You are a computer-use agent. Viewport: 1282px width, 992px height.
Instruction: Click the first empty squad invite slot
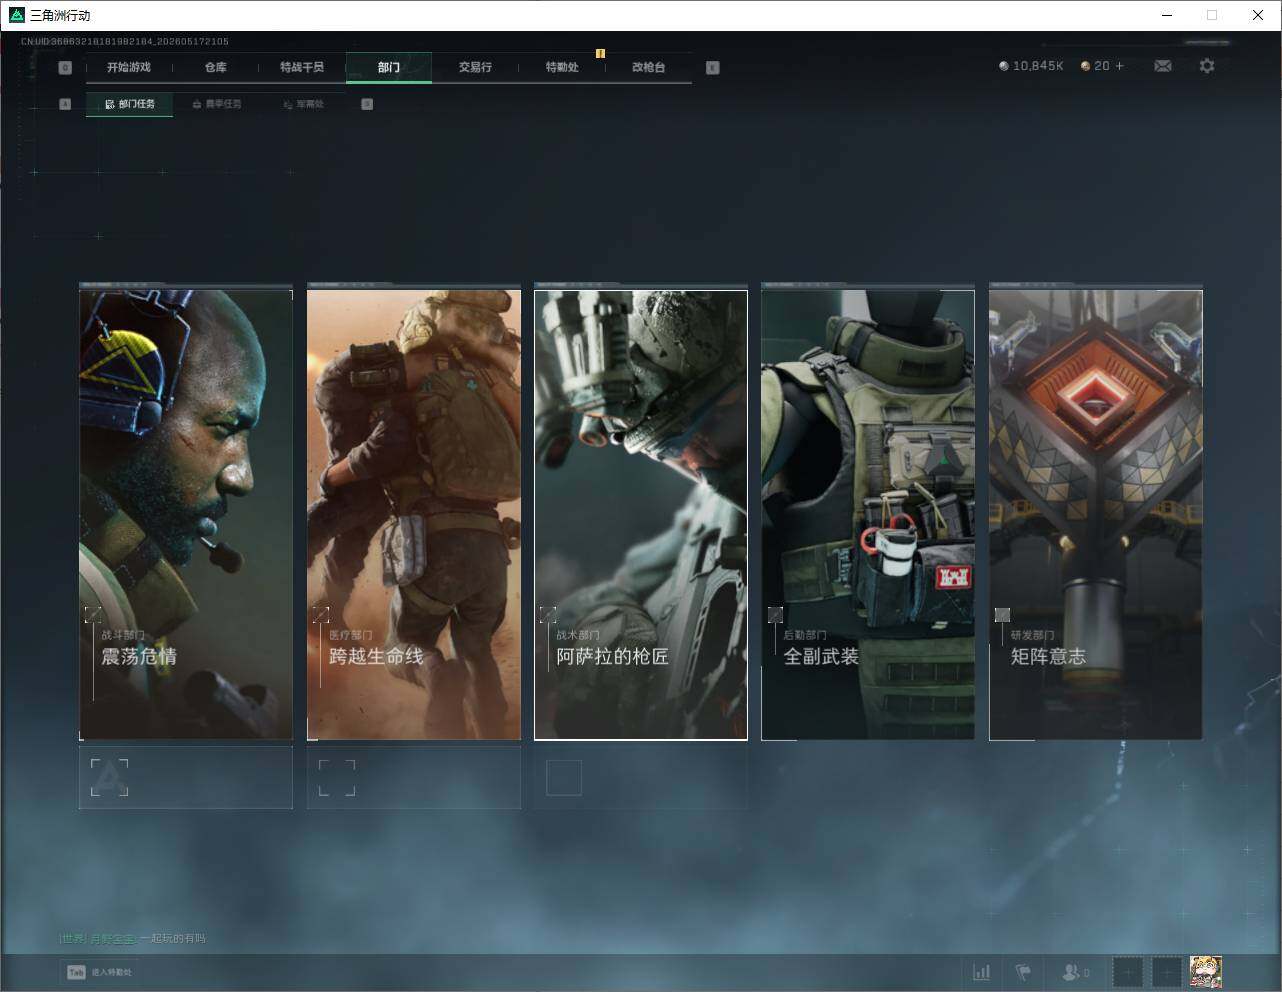click(1127, 971)
